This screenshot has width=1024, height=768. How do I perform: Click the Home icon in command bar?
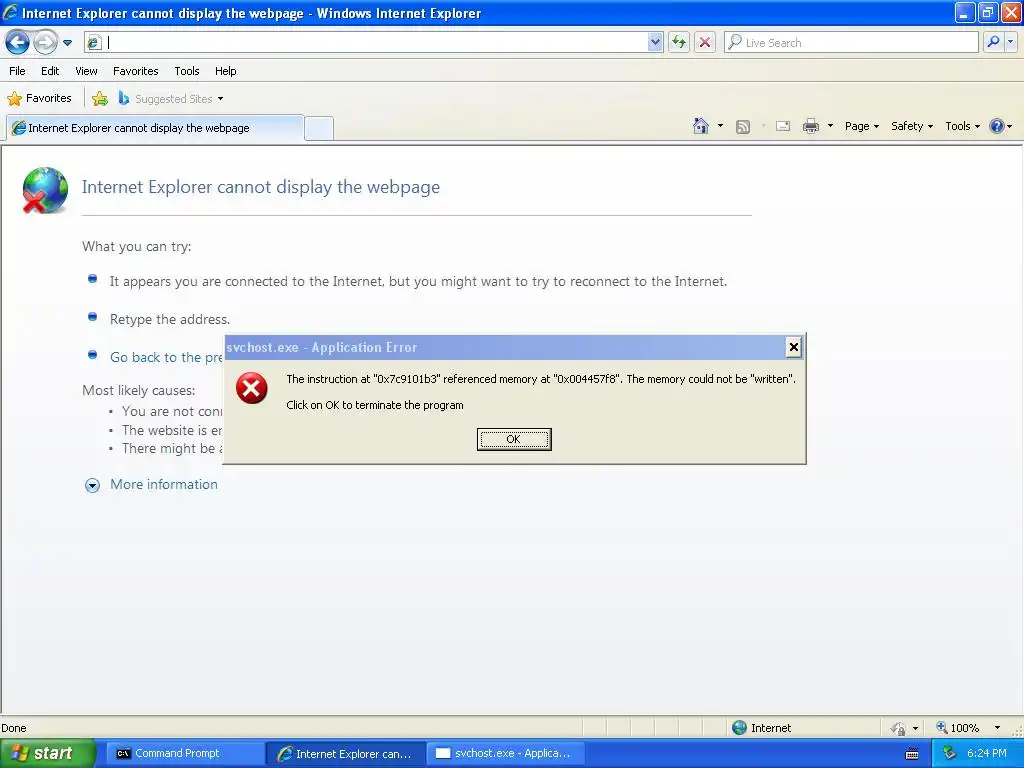tap(701, 126)
